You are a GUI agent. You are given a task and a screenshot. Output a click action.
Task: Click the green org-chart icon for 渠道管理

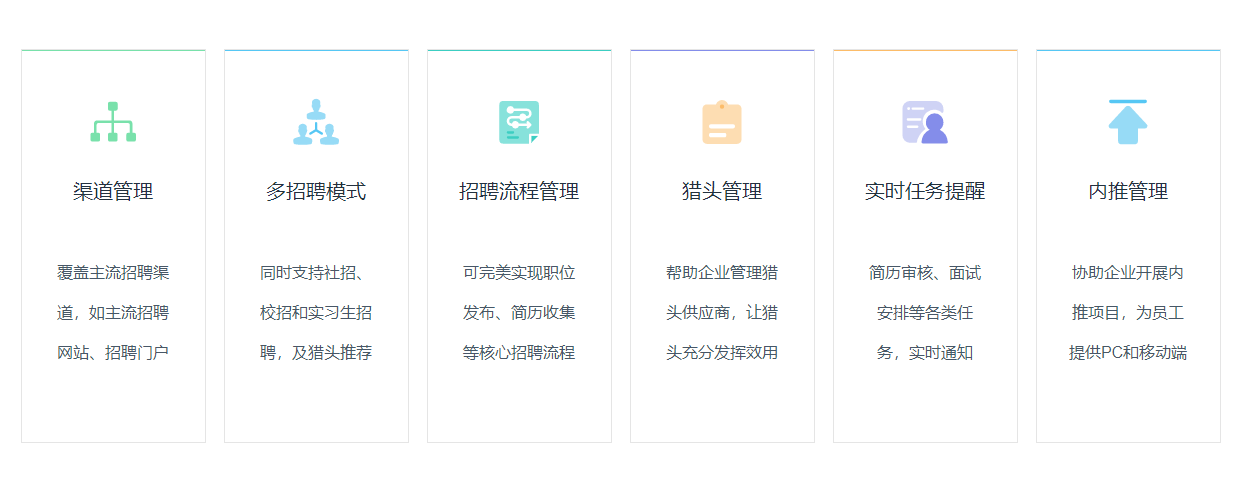point(113,122)
